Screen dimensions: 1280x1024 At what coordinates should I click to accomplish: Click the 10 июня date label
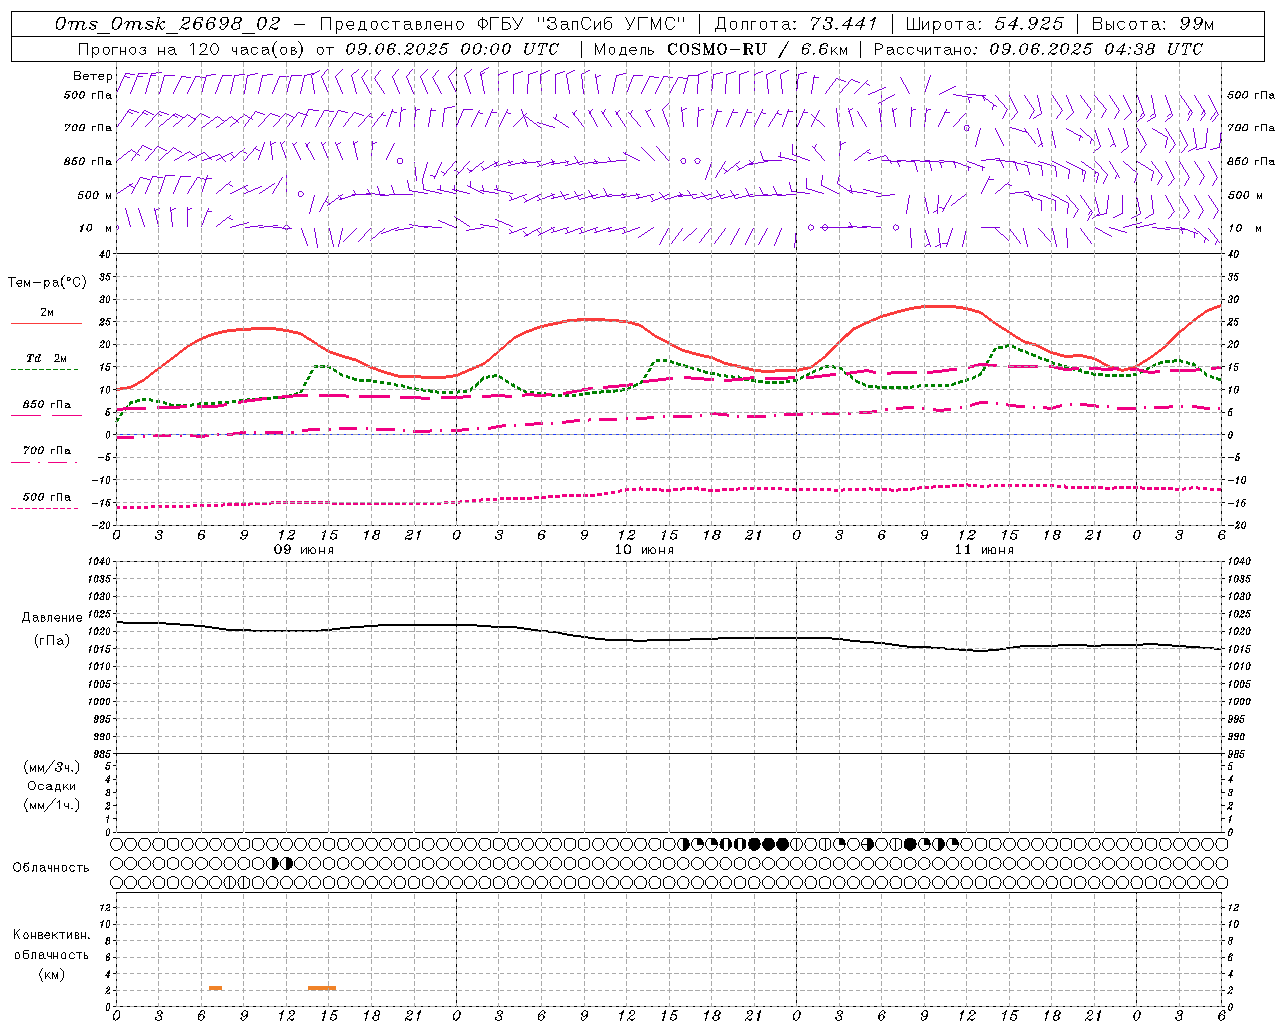point(644,550)
